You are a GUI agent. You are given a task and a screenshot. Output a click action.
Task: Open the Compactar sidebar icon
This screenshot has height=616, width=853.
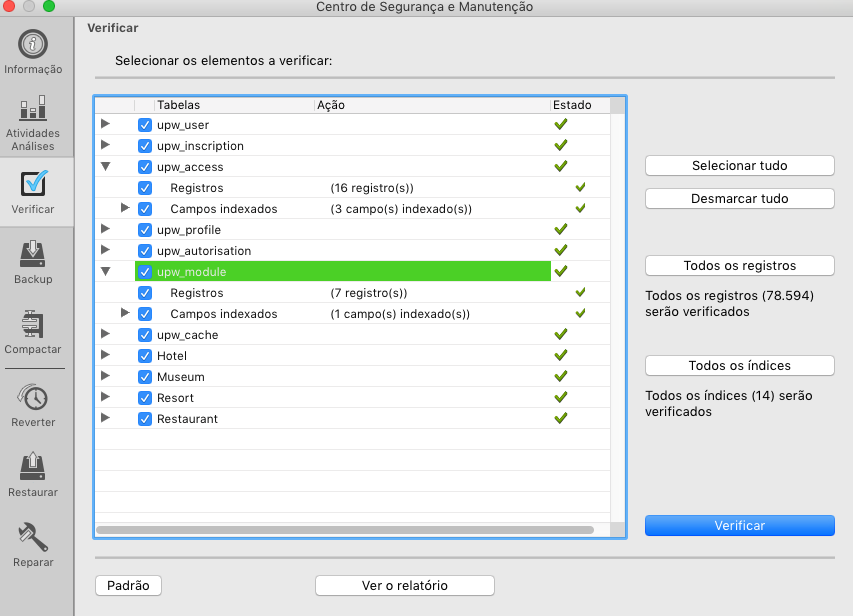pos(33,325)
